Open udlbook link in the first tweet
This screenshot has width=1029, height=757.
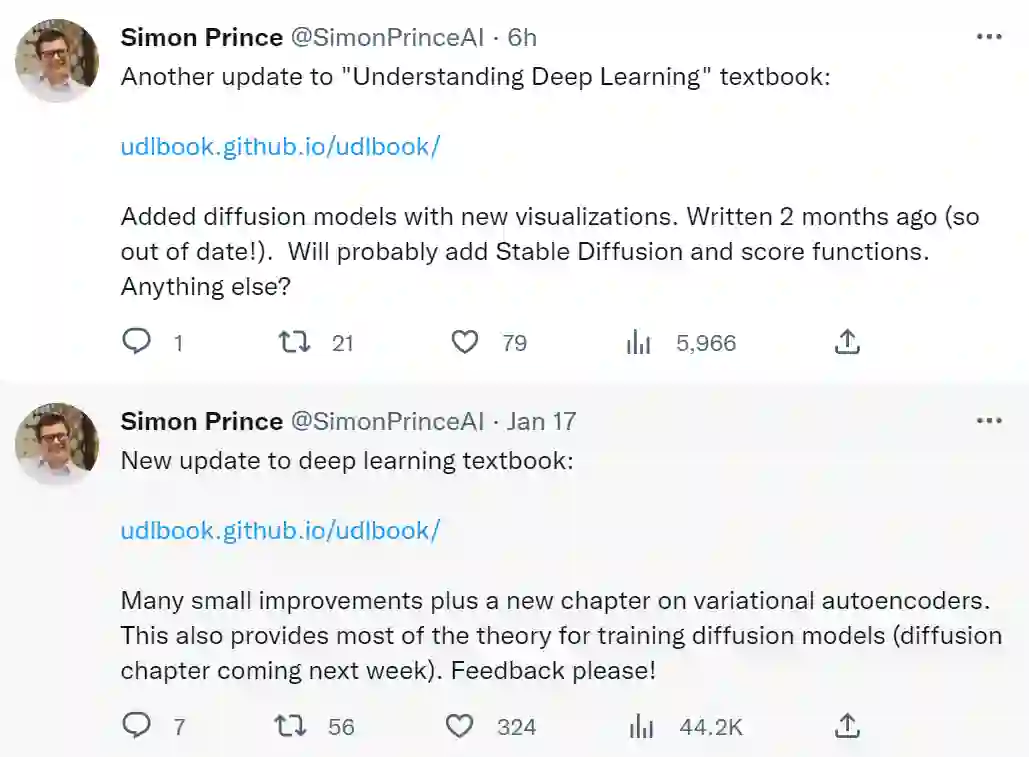(x=280, y=146)
